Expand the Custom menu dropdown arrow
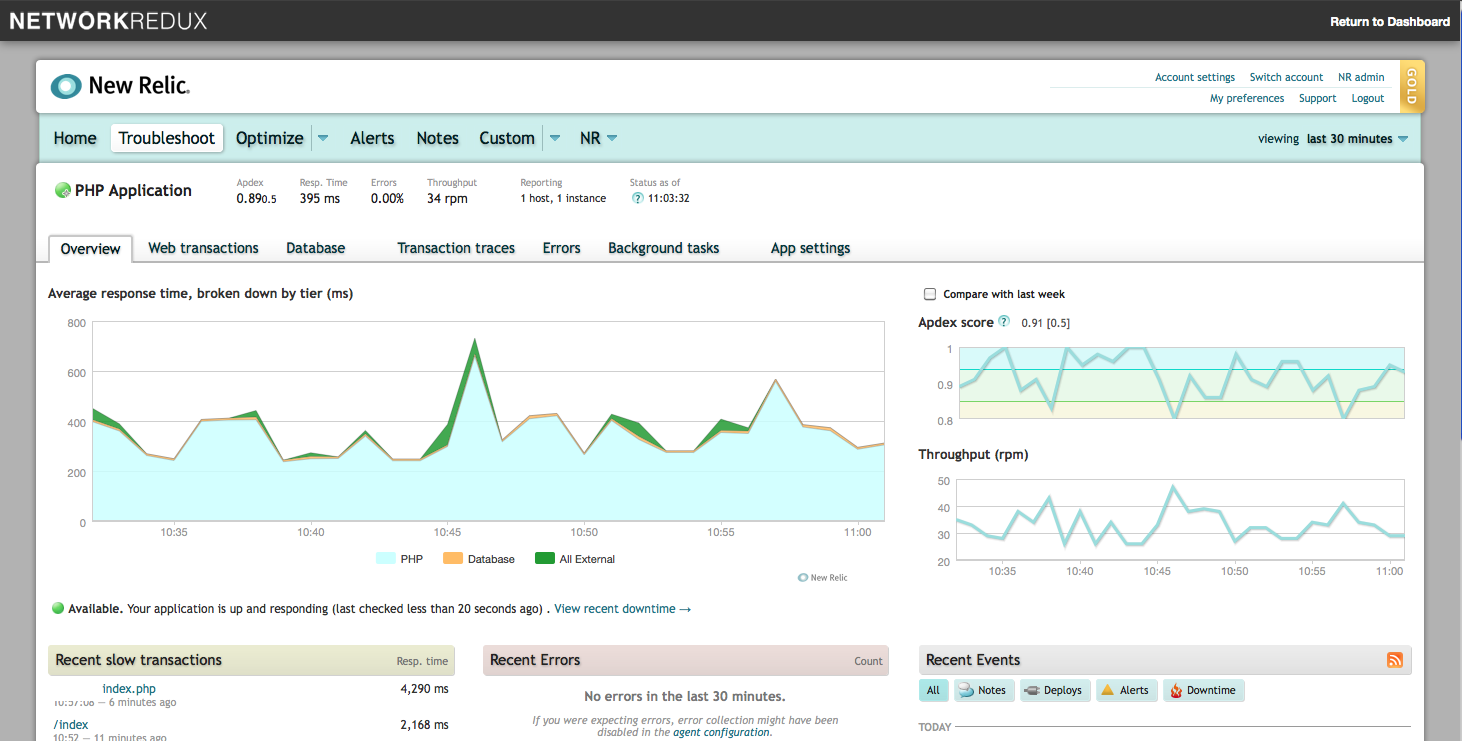1462x741 pixels. (x=555, y=138)
